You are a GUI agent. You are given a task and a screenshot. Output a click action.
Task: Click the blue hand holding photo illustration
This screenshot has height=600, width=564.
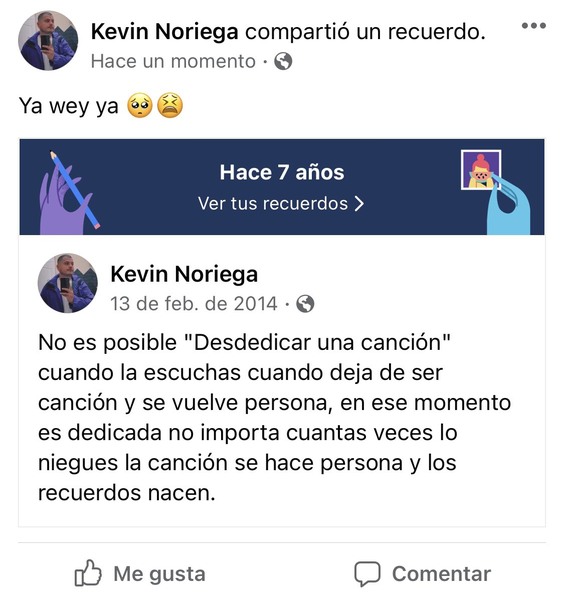496,192
